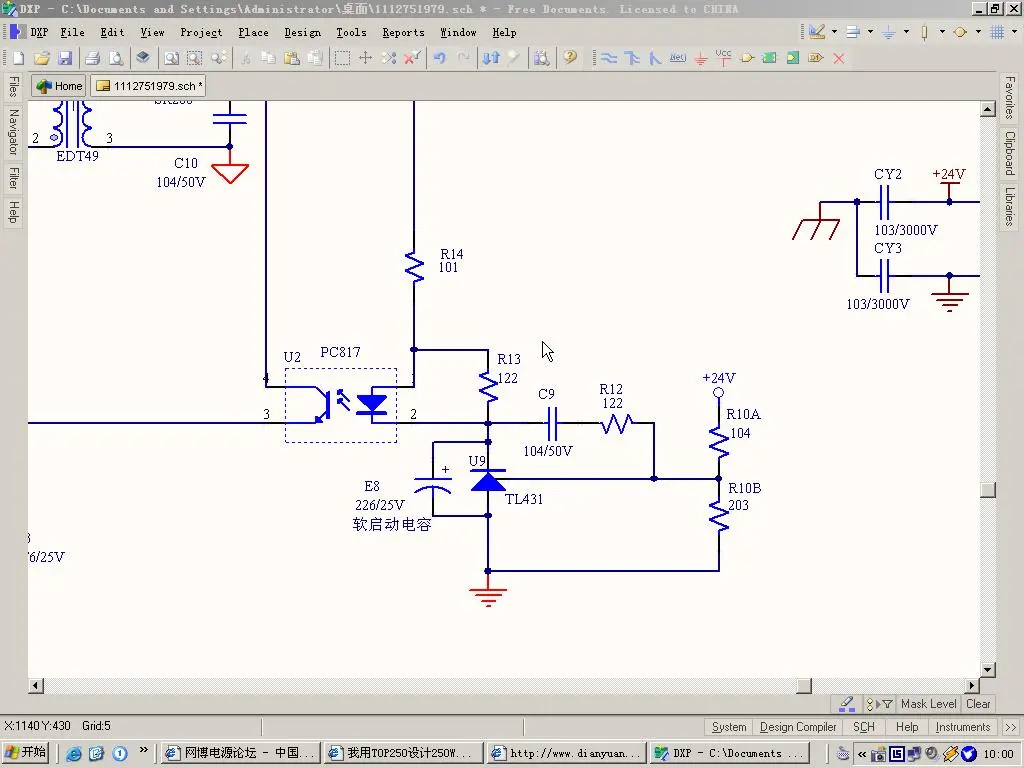This screenshot has width=1024, height=768.
Task: Open the System panel button in status bar
Action: [729, 727]
